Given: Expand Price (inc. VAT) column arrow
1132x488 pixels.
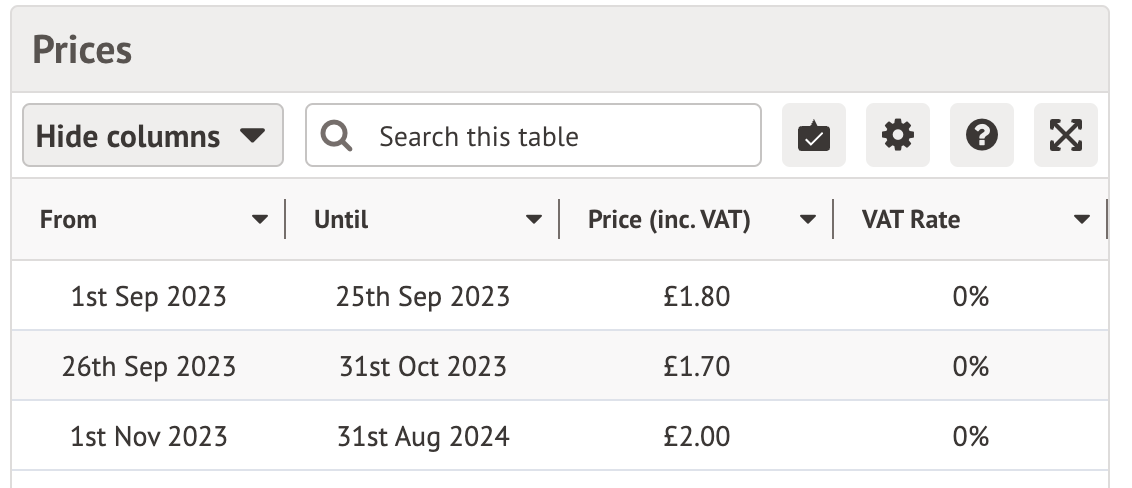Looking at the screenshot, I should click(808, 220).
